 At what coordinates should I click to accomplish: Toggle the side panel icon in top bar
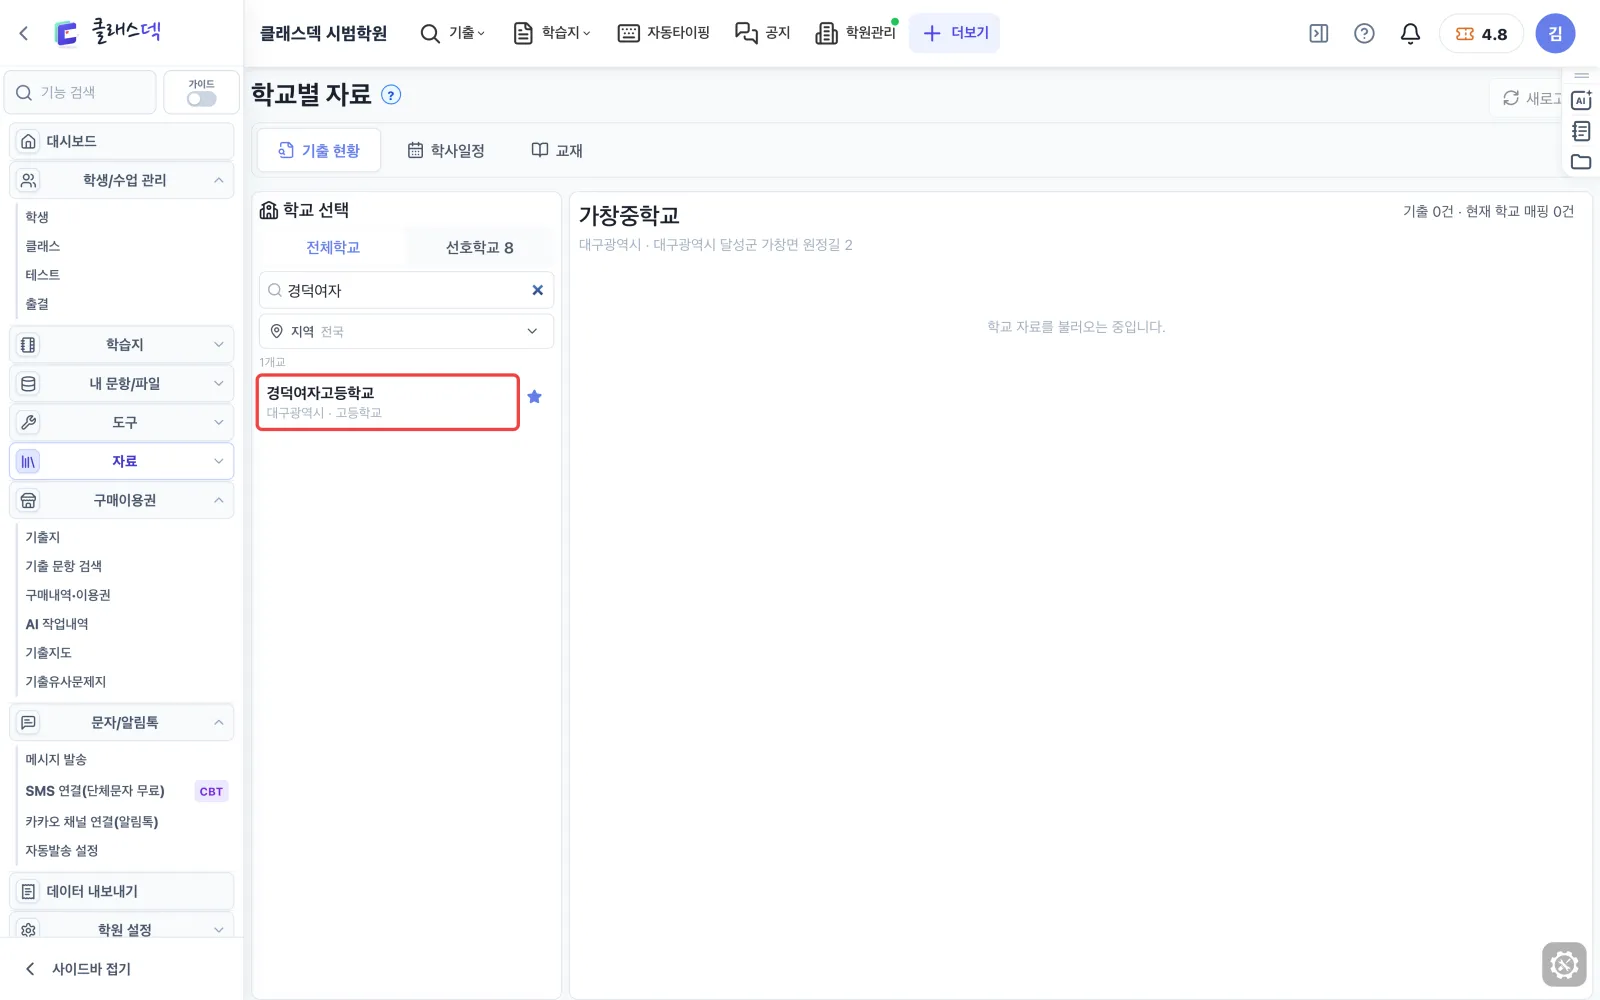point(1318,34)
